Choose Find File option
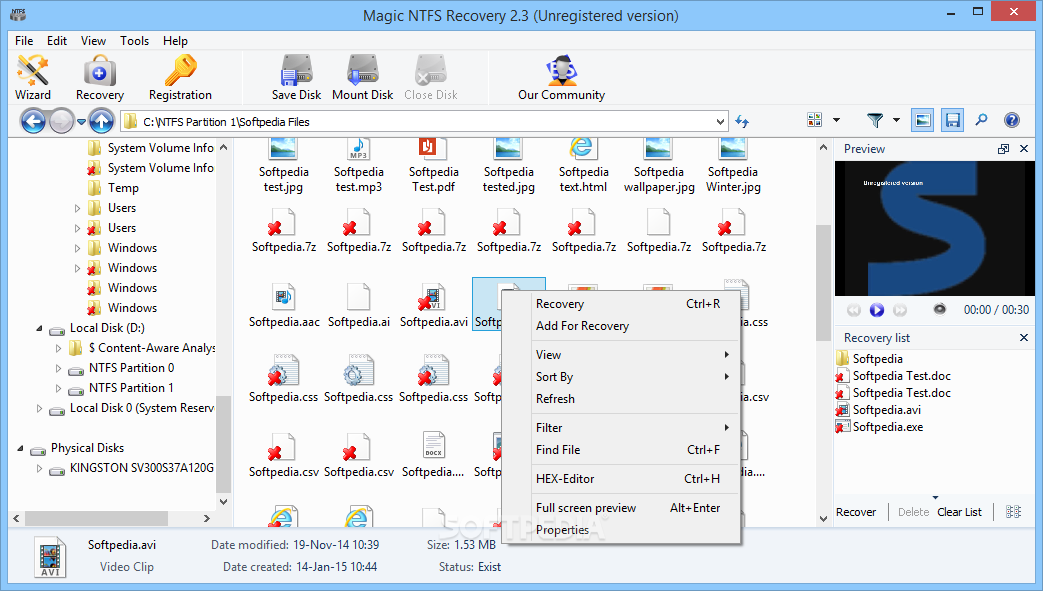This screenshot has height=591, width=1043. (x=621, y=450)
